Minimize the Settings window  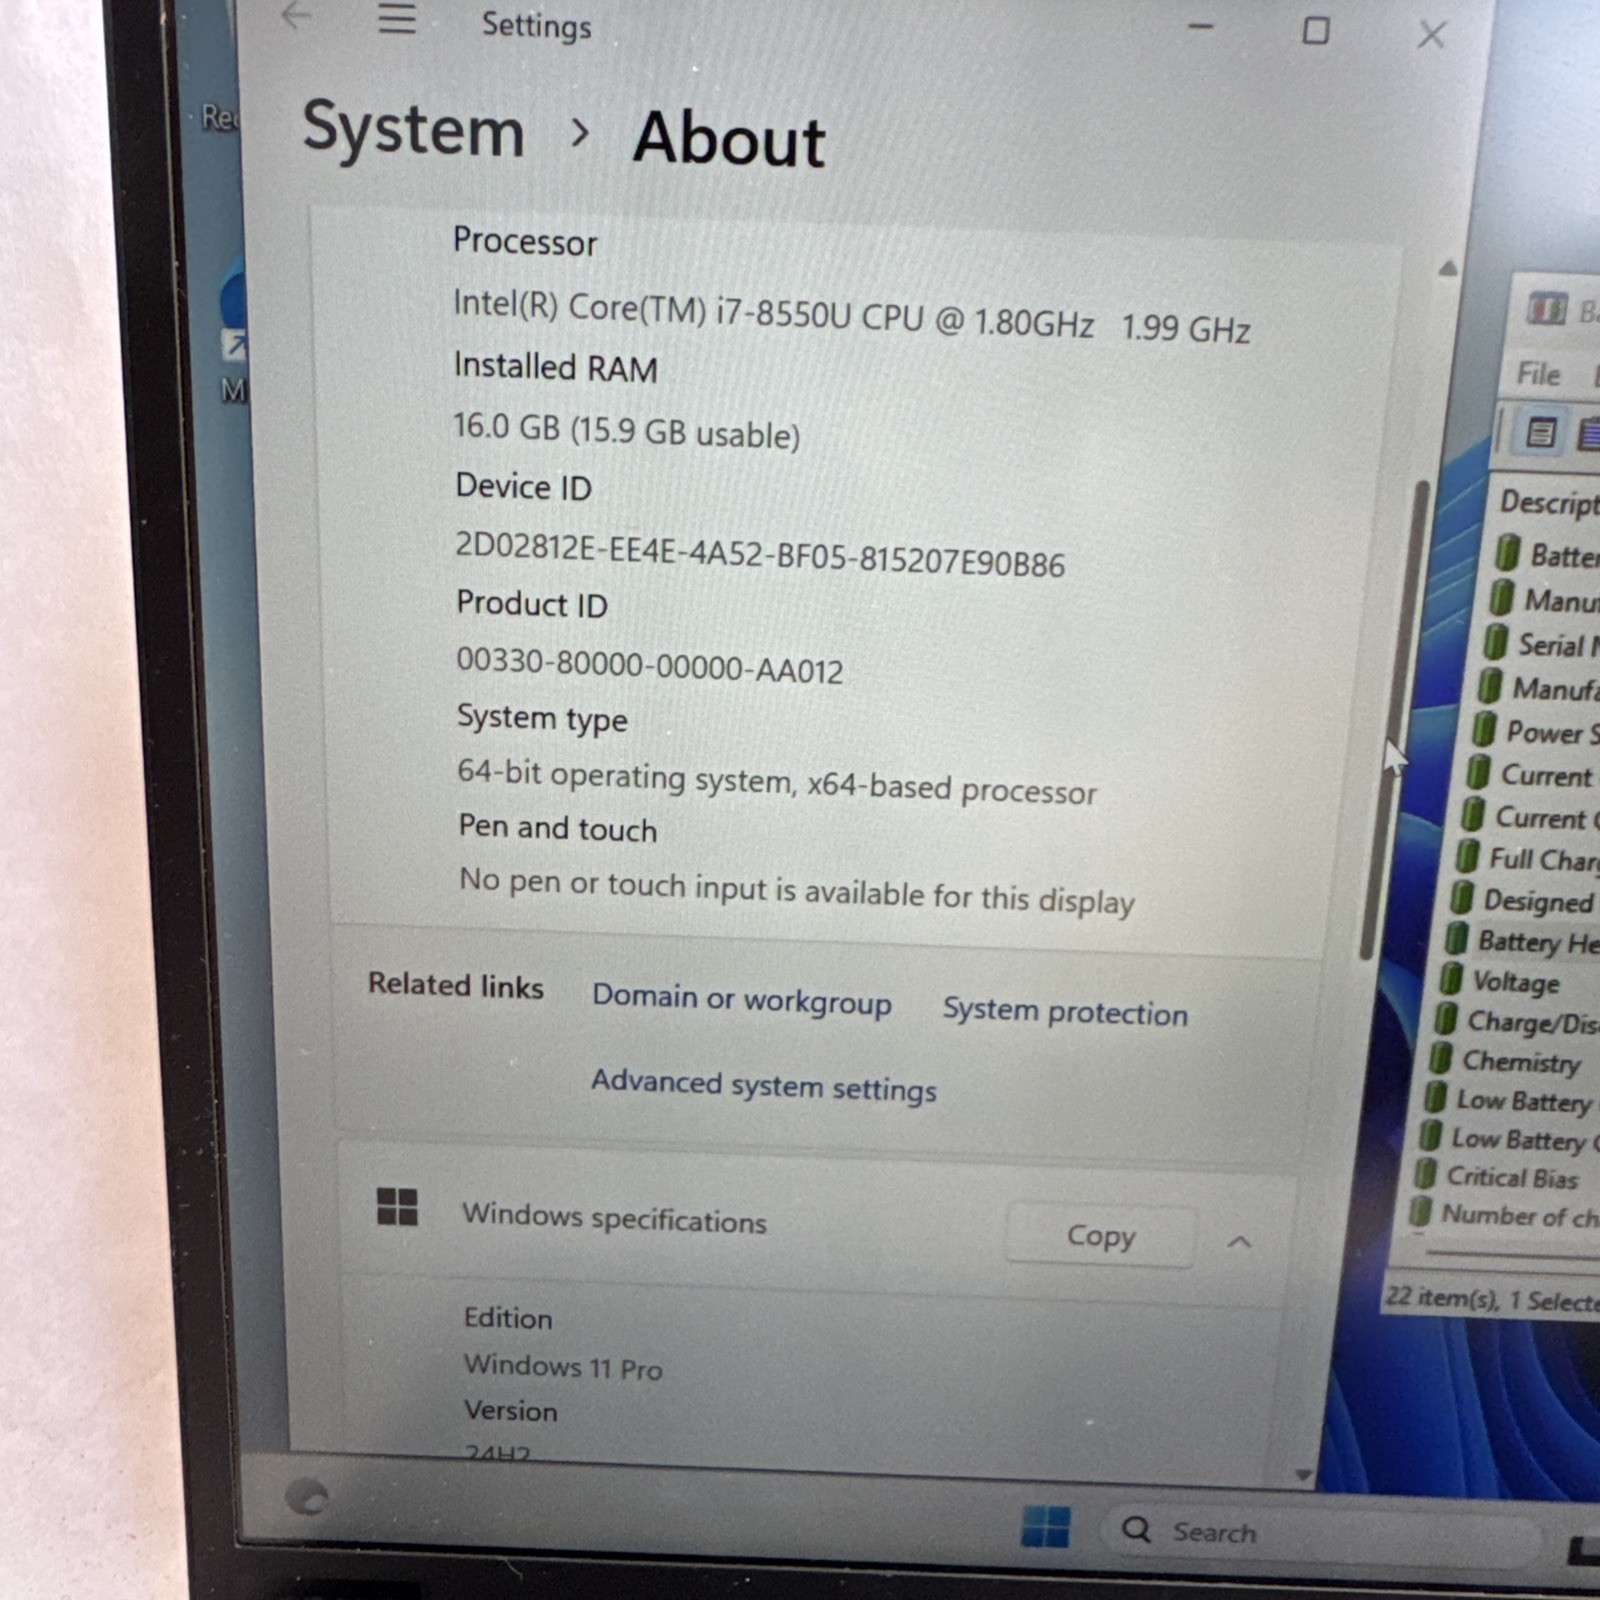point(1201,27)
